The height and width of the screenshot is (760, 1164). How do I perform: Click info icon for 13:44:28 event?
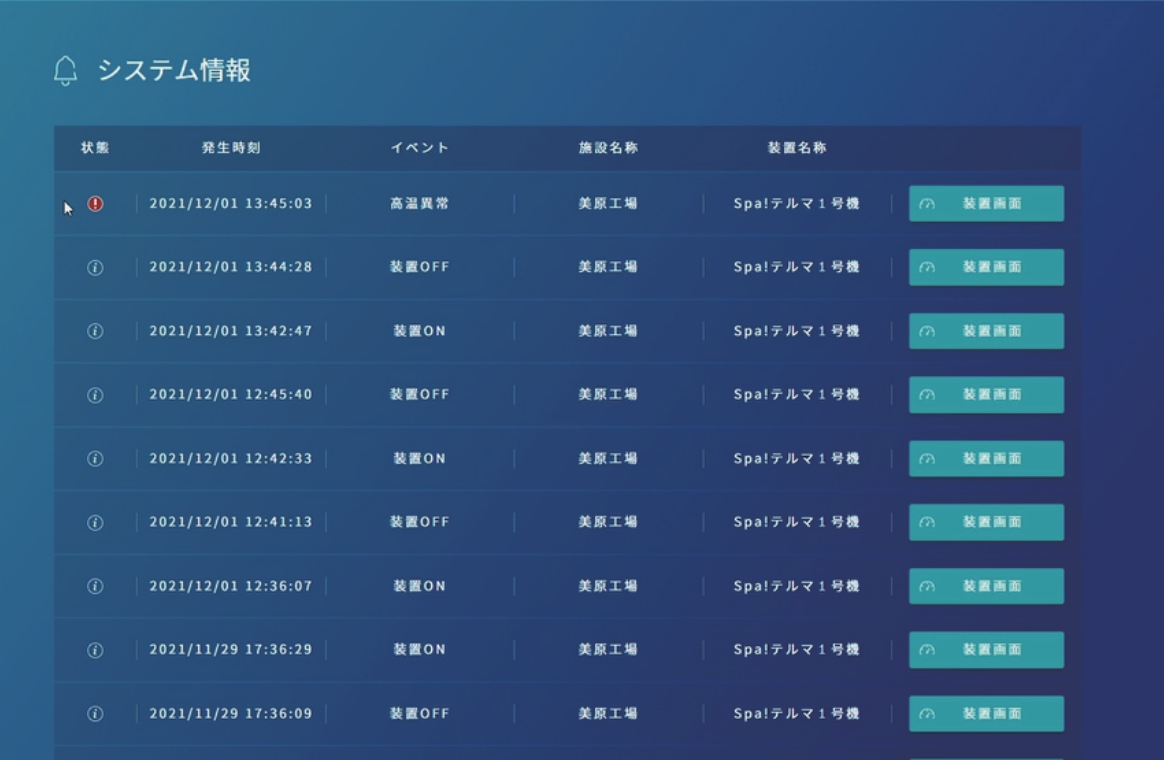(x=95, y=268)
